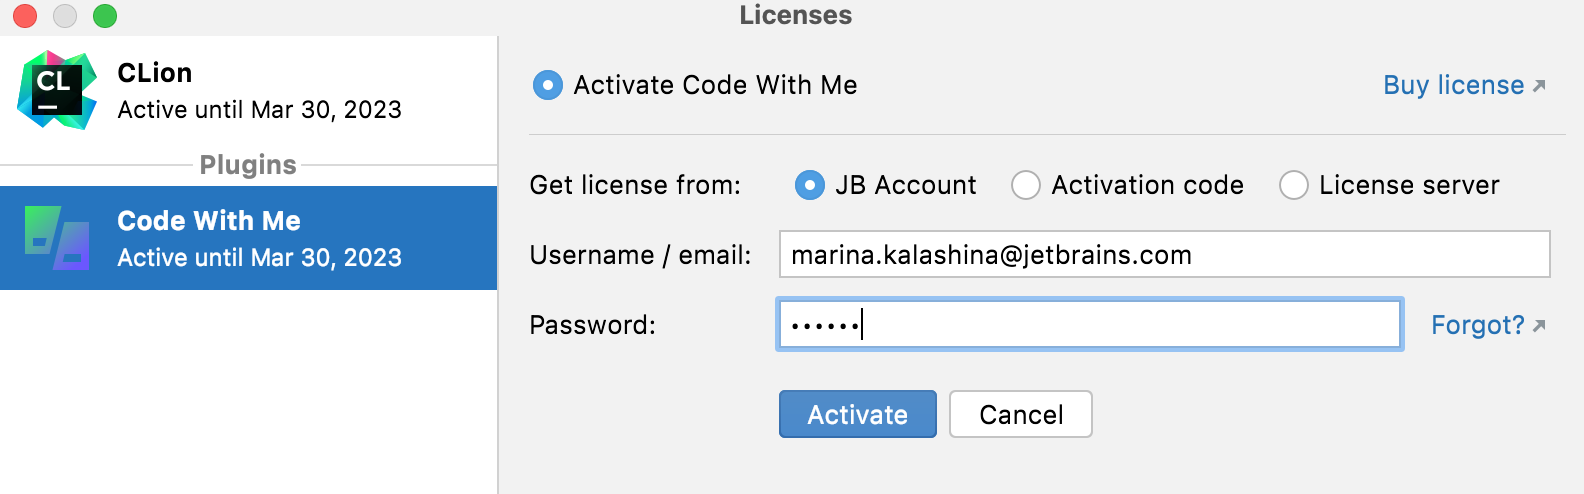Click the green zoom window button
Screen dimensions: 1584x494
point(105,16)
